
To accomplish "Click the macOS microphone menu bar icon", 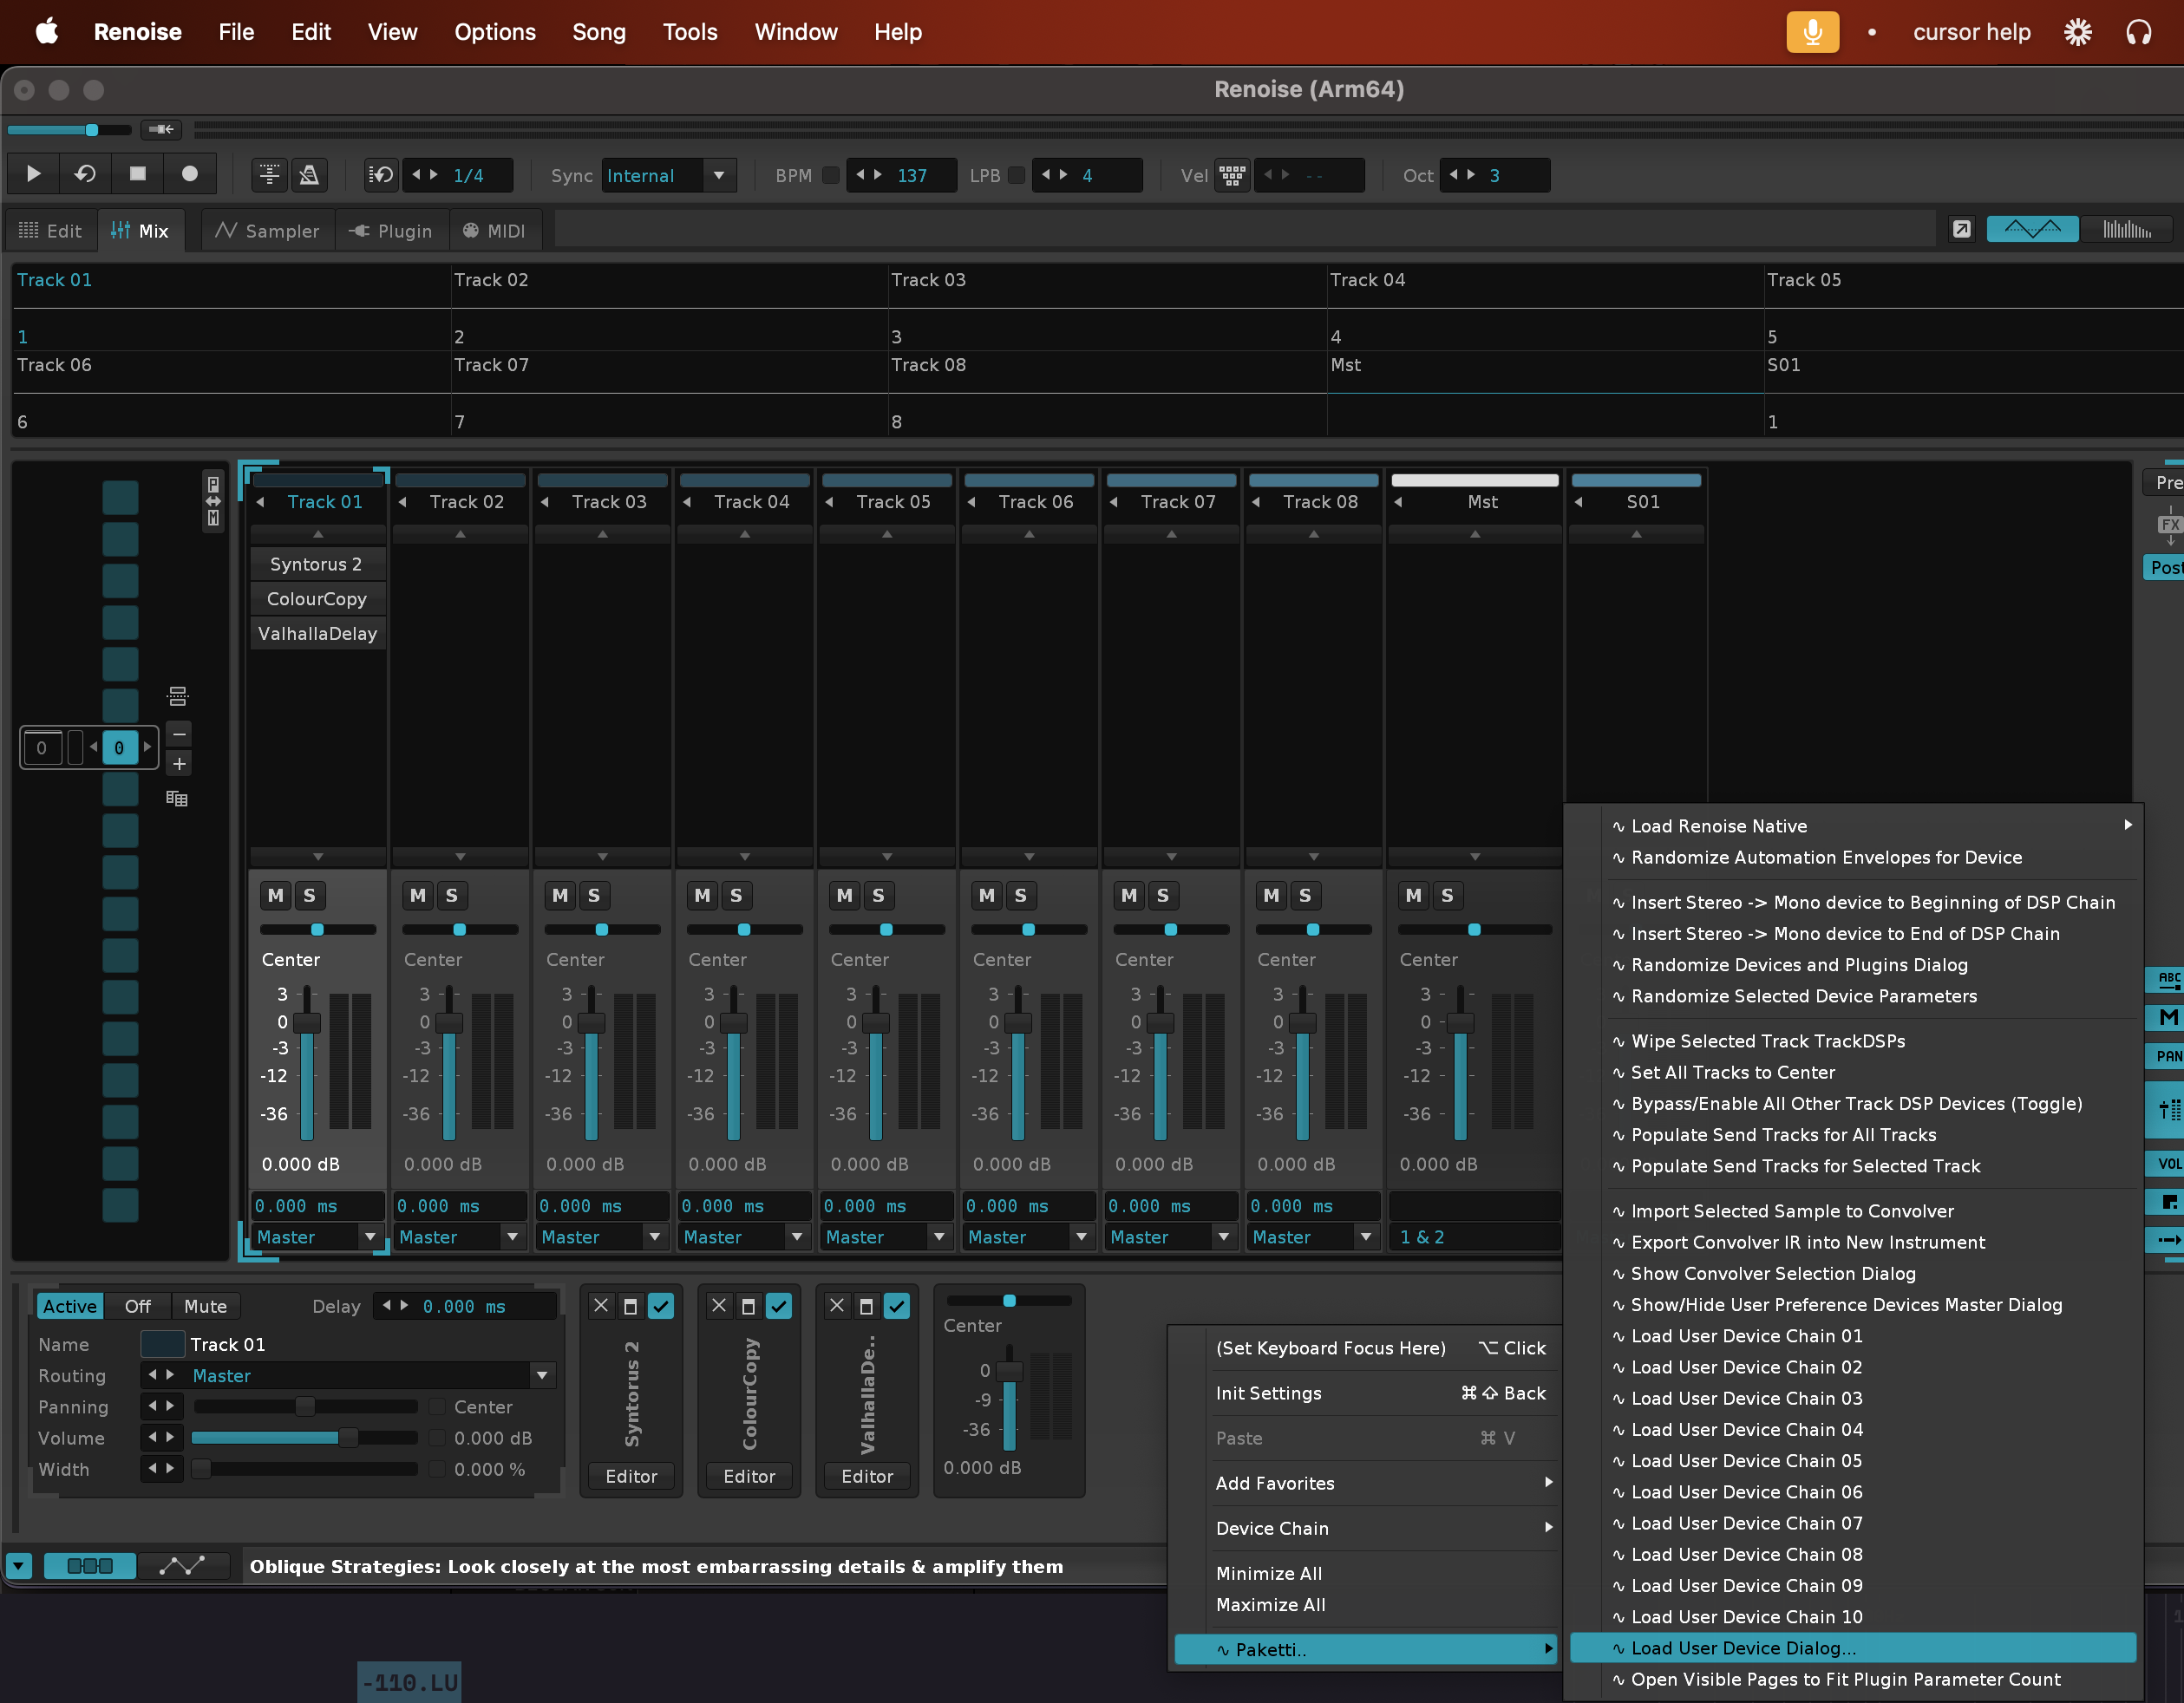I will 1811,32.
